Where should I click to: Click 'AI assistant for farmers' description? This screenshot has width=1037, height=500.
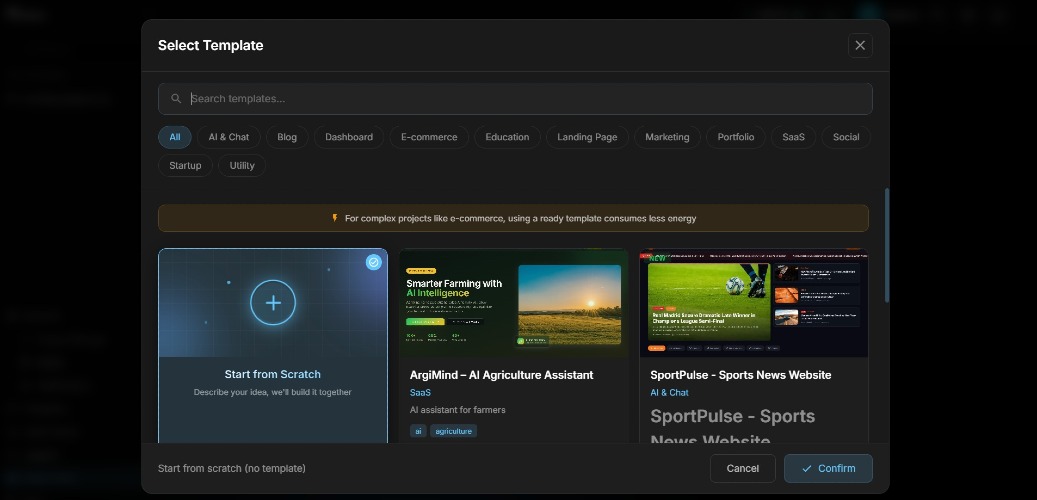[x=458, y=410]
